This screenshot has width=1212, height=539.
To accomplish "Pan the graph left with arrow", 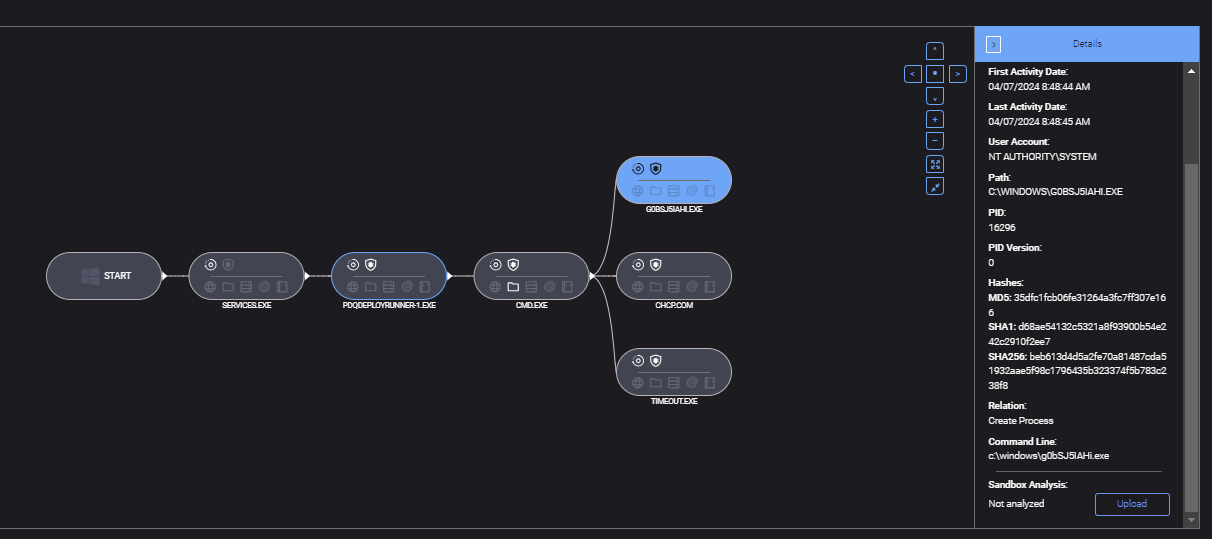I will pos(912,73).
